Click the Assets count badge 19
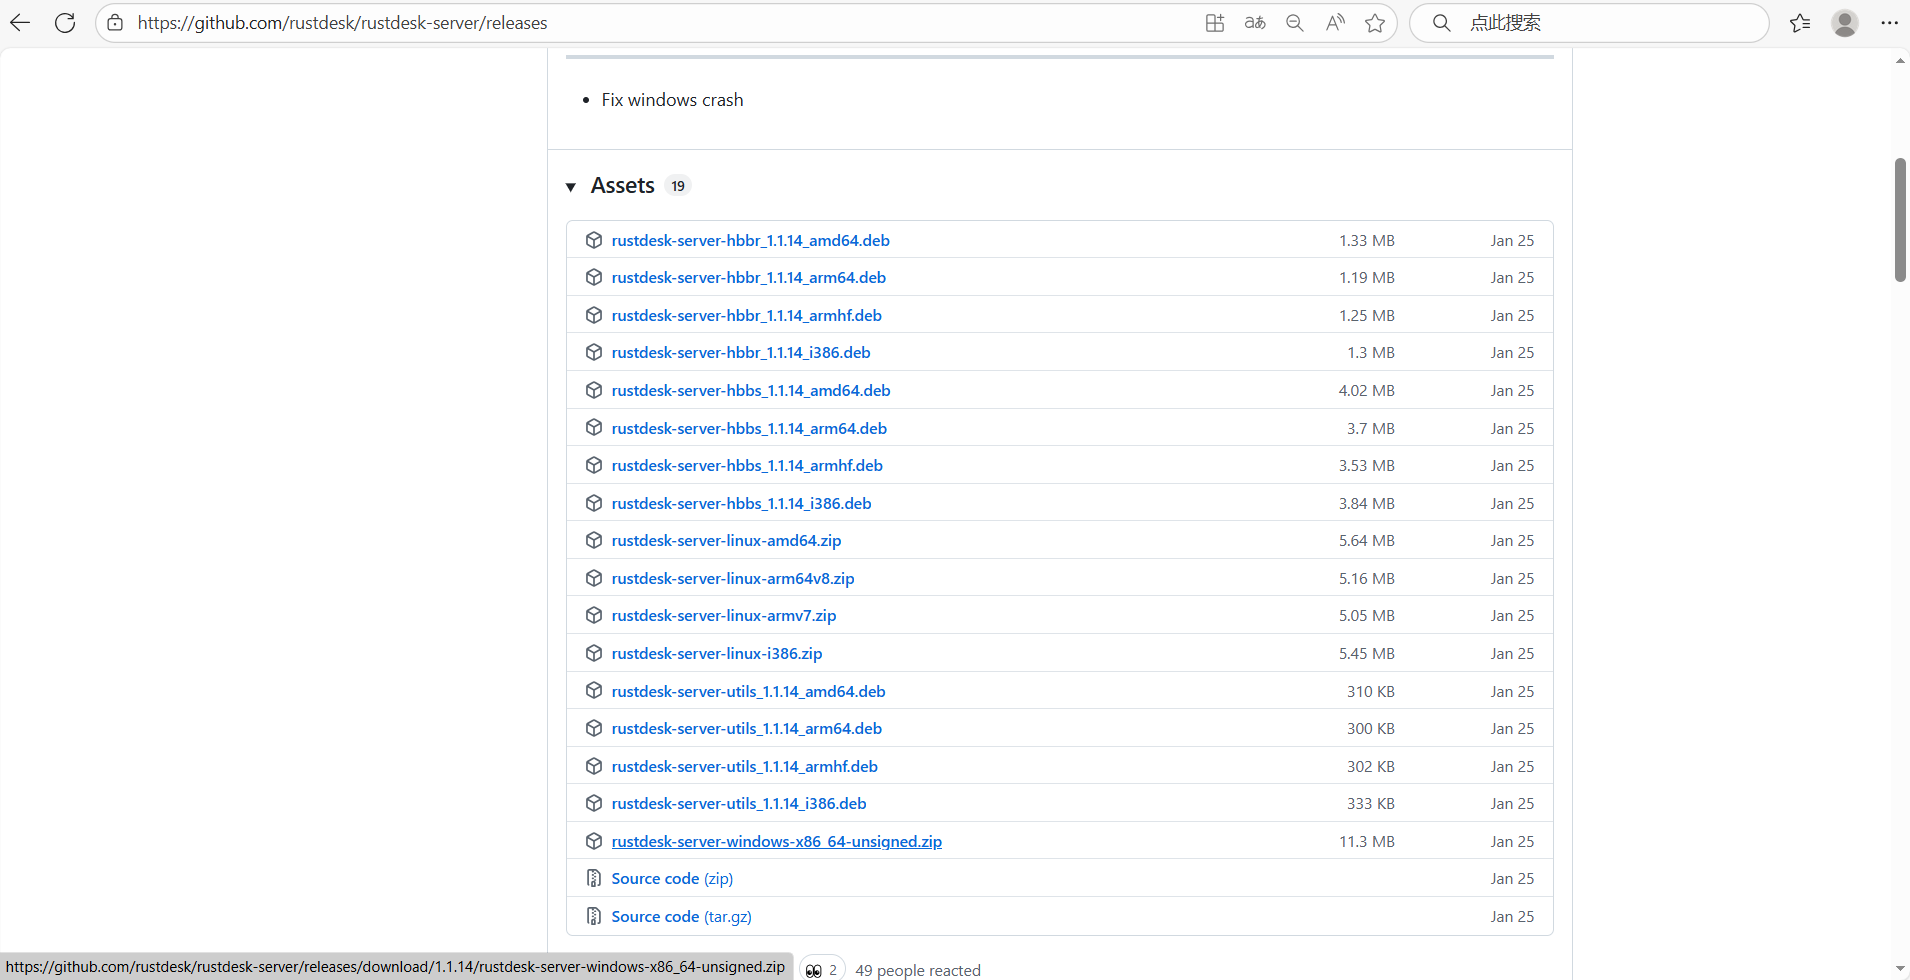Image resolution: width=1910 pixels, height=980 pixels. (x=678, y=186)
